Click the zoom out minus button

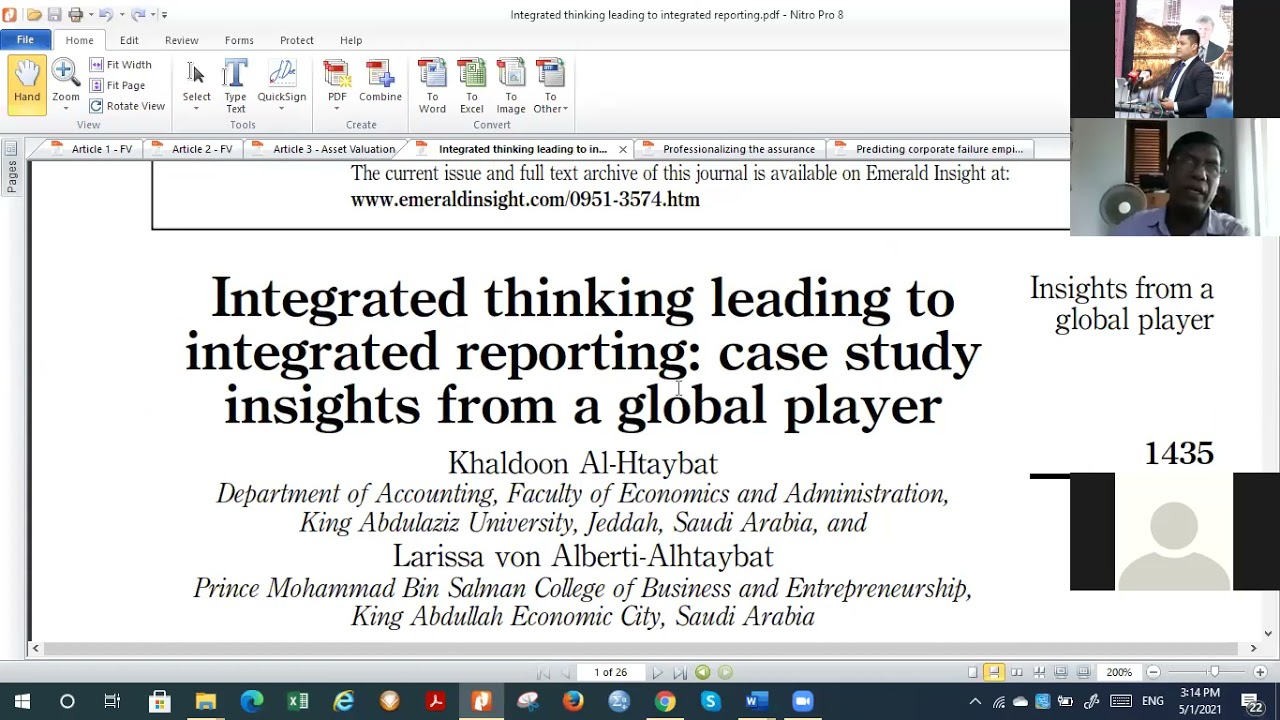[1153, 673]
